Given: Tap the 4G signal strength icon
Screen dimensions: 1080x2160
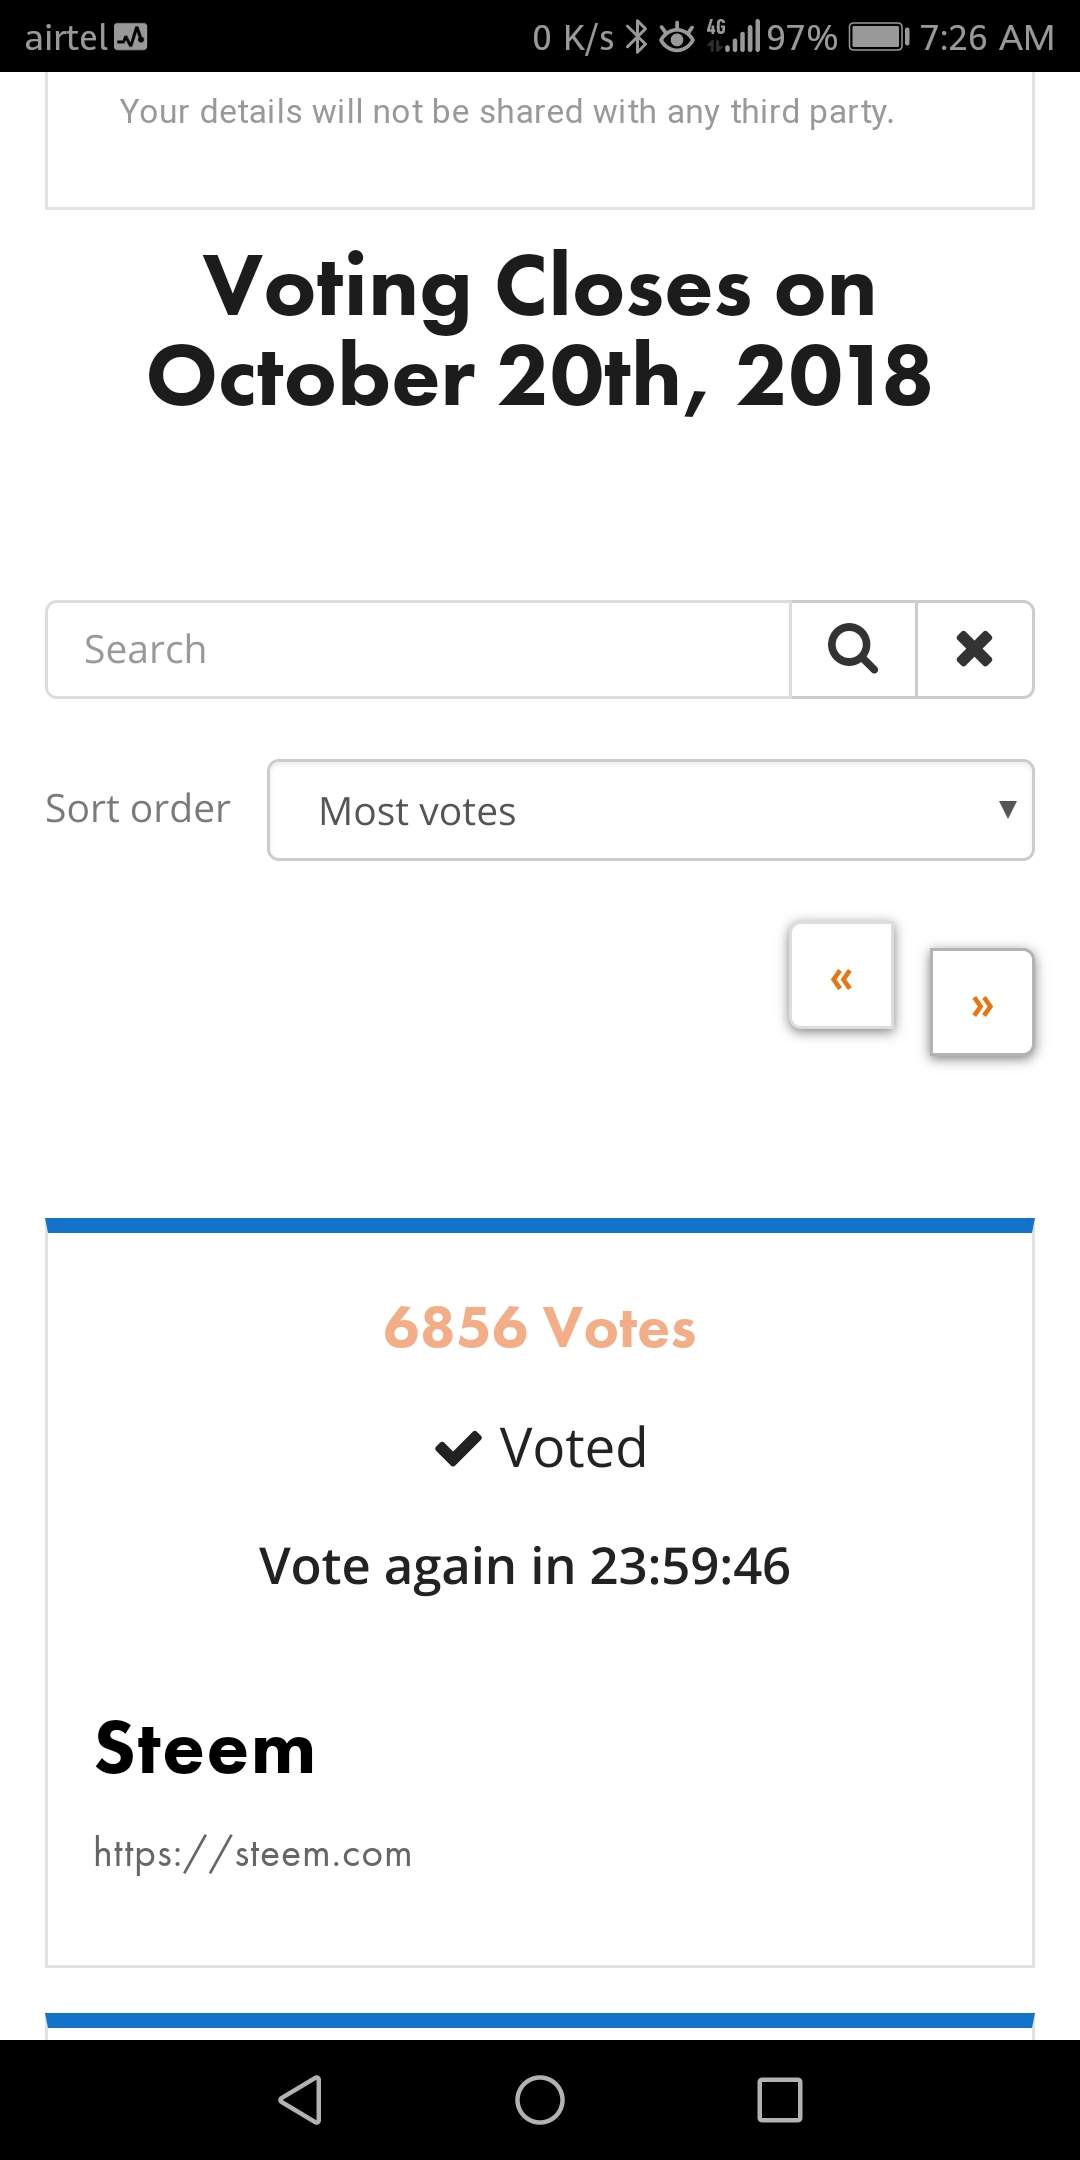Looking at the screenshot, I should click(733, 36).
